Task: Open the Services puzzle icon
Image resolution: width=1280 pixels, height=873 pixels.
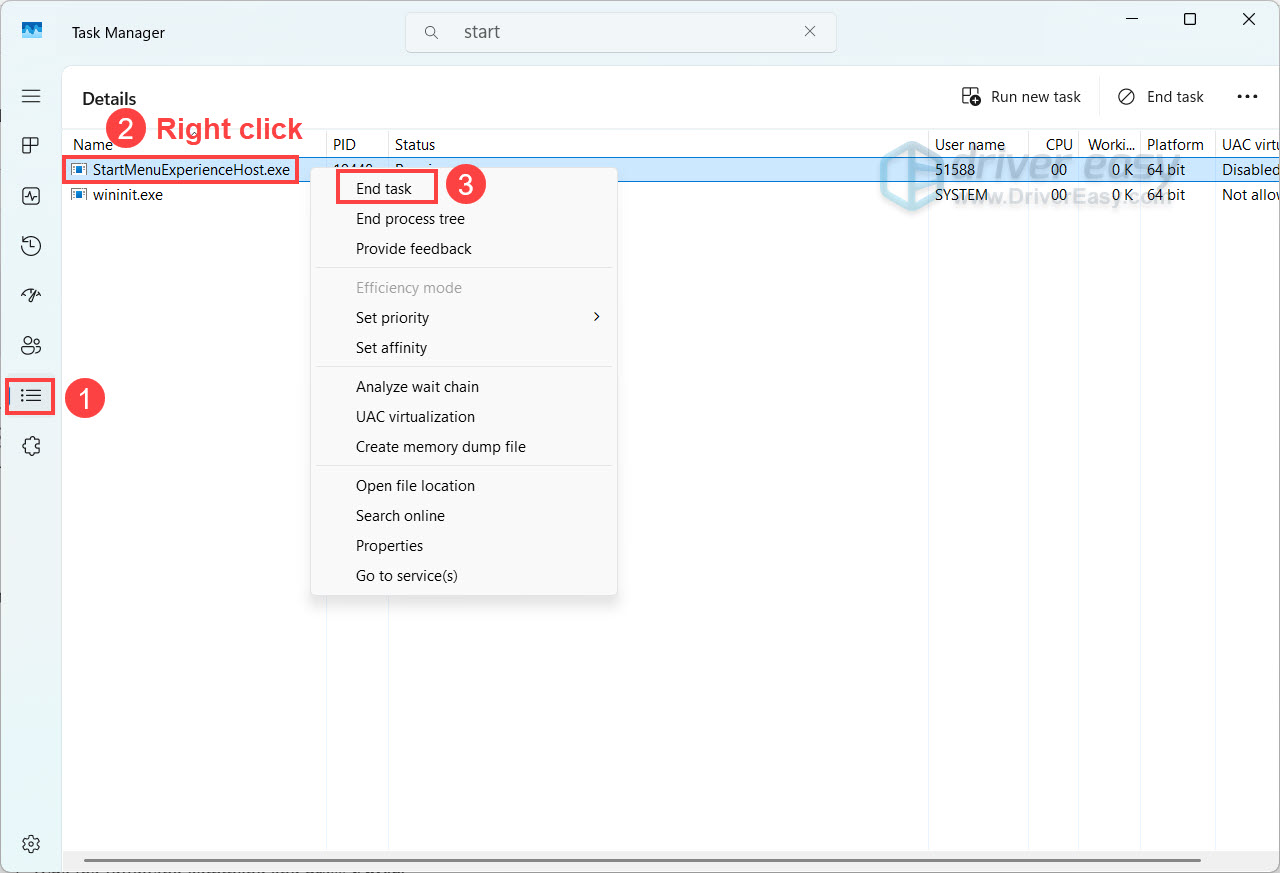Action: [x=31, y=446]
